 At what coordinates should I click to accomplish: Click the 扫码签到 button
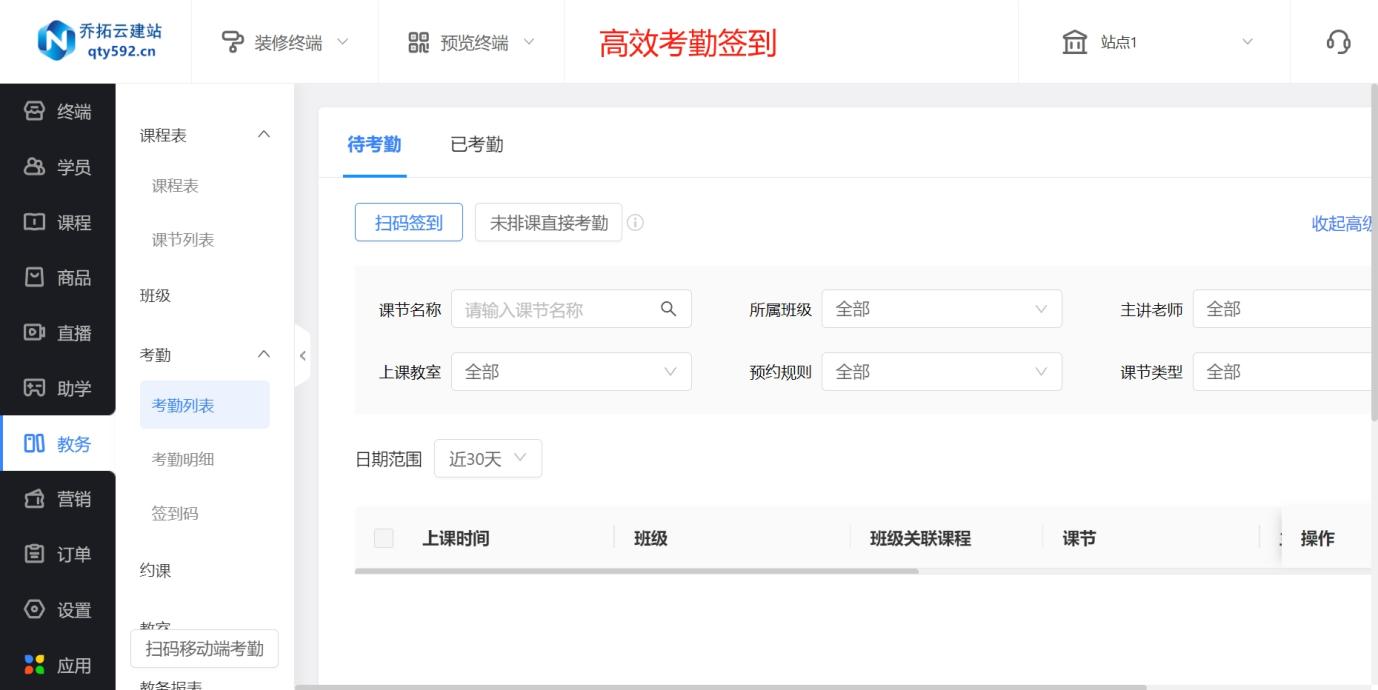pyautogui.click(x=408, y=223)
